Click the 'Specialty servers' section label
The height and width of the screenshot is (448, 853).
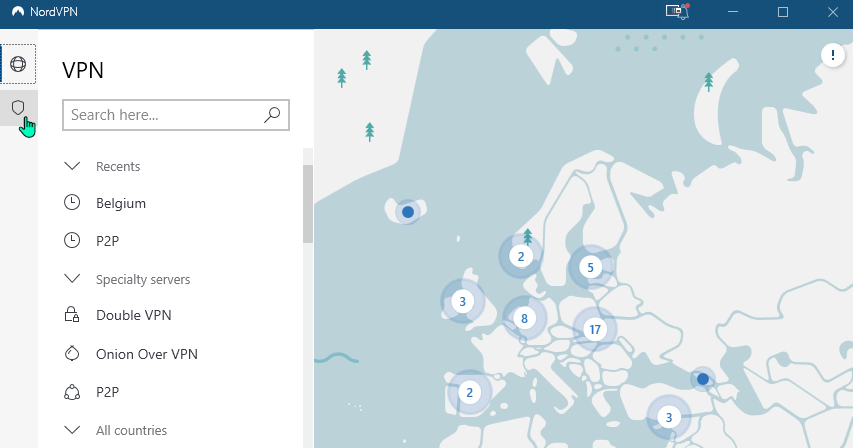click(143, 279)
